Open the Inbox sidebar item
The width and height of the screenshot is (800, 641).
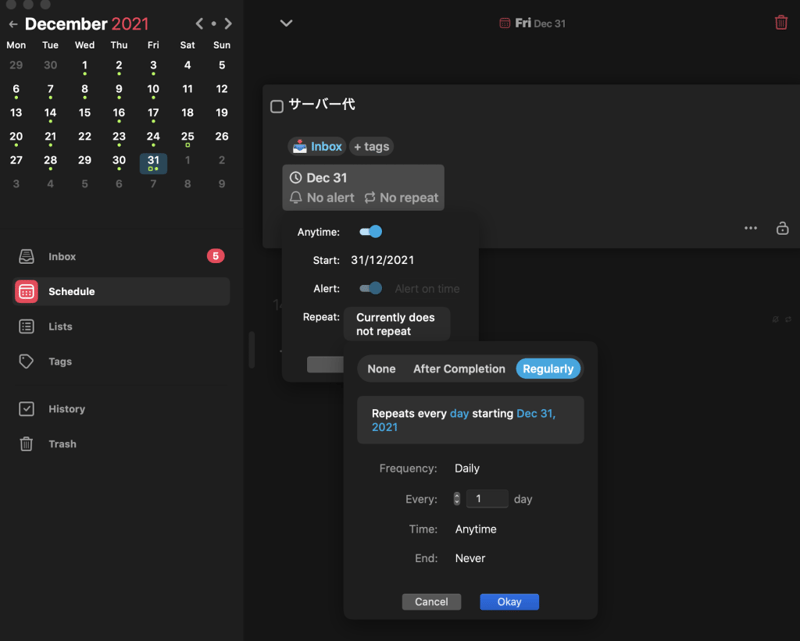pyautogui.click(x=62, y=257)
